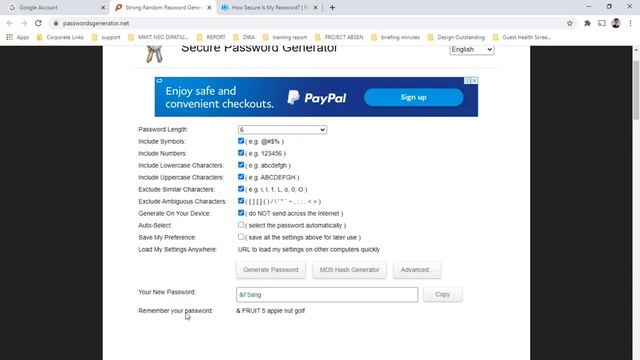Enable the Auto-Select checkbox

tap(241, 225)
